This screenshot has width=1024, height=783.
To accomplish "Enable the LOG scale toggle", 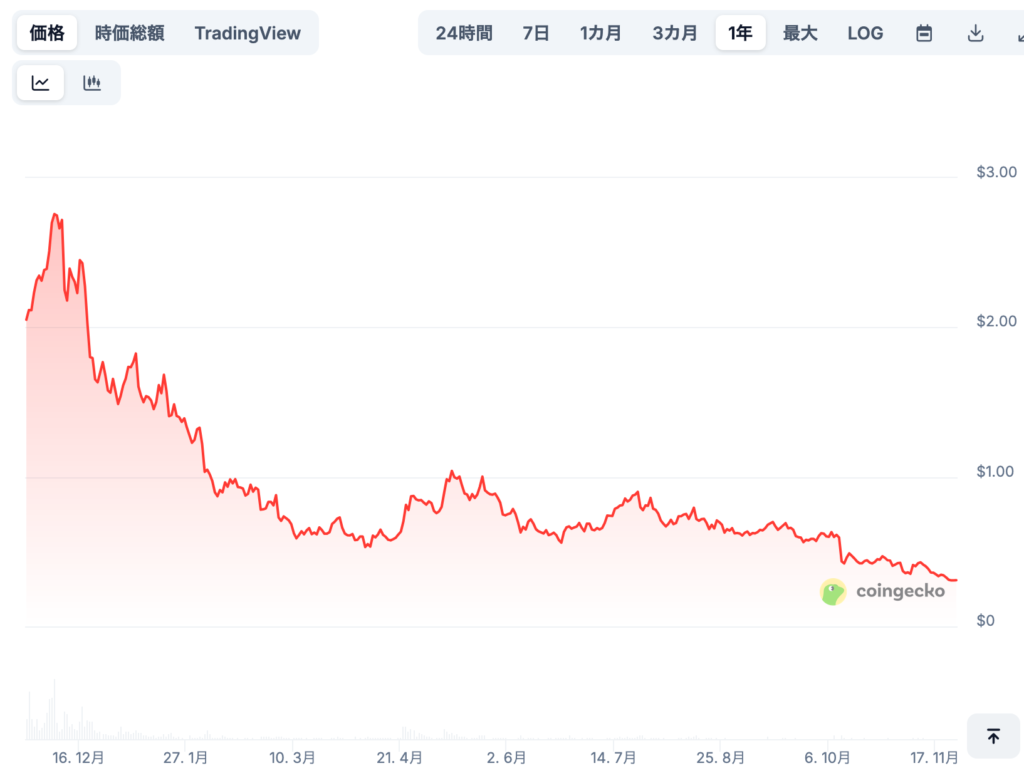I will click(x=864, y=32).
